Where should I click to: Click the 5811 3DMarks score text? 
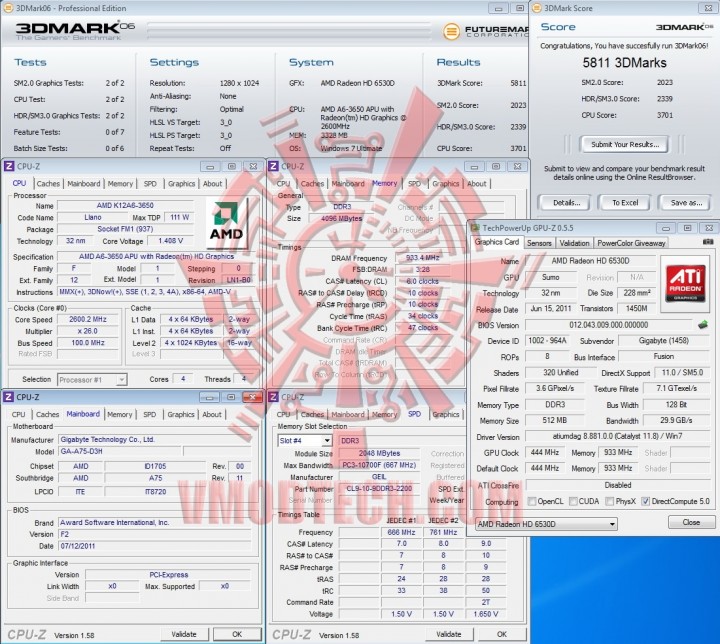[624, 63]
